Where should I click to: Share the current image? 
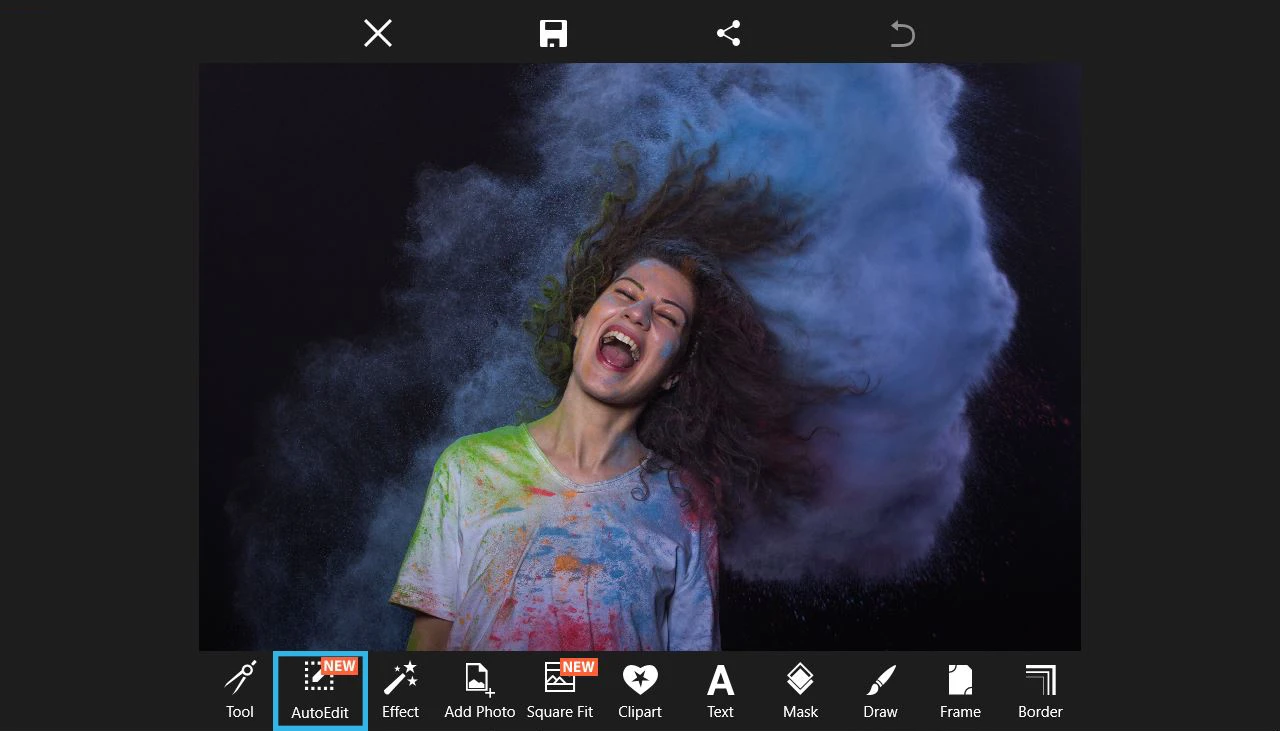(727, 33)
